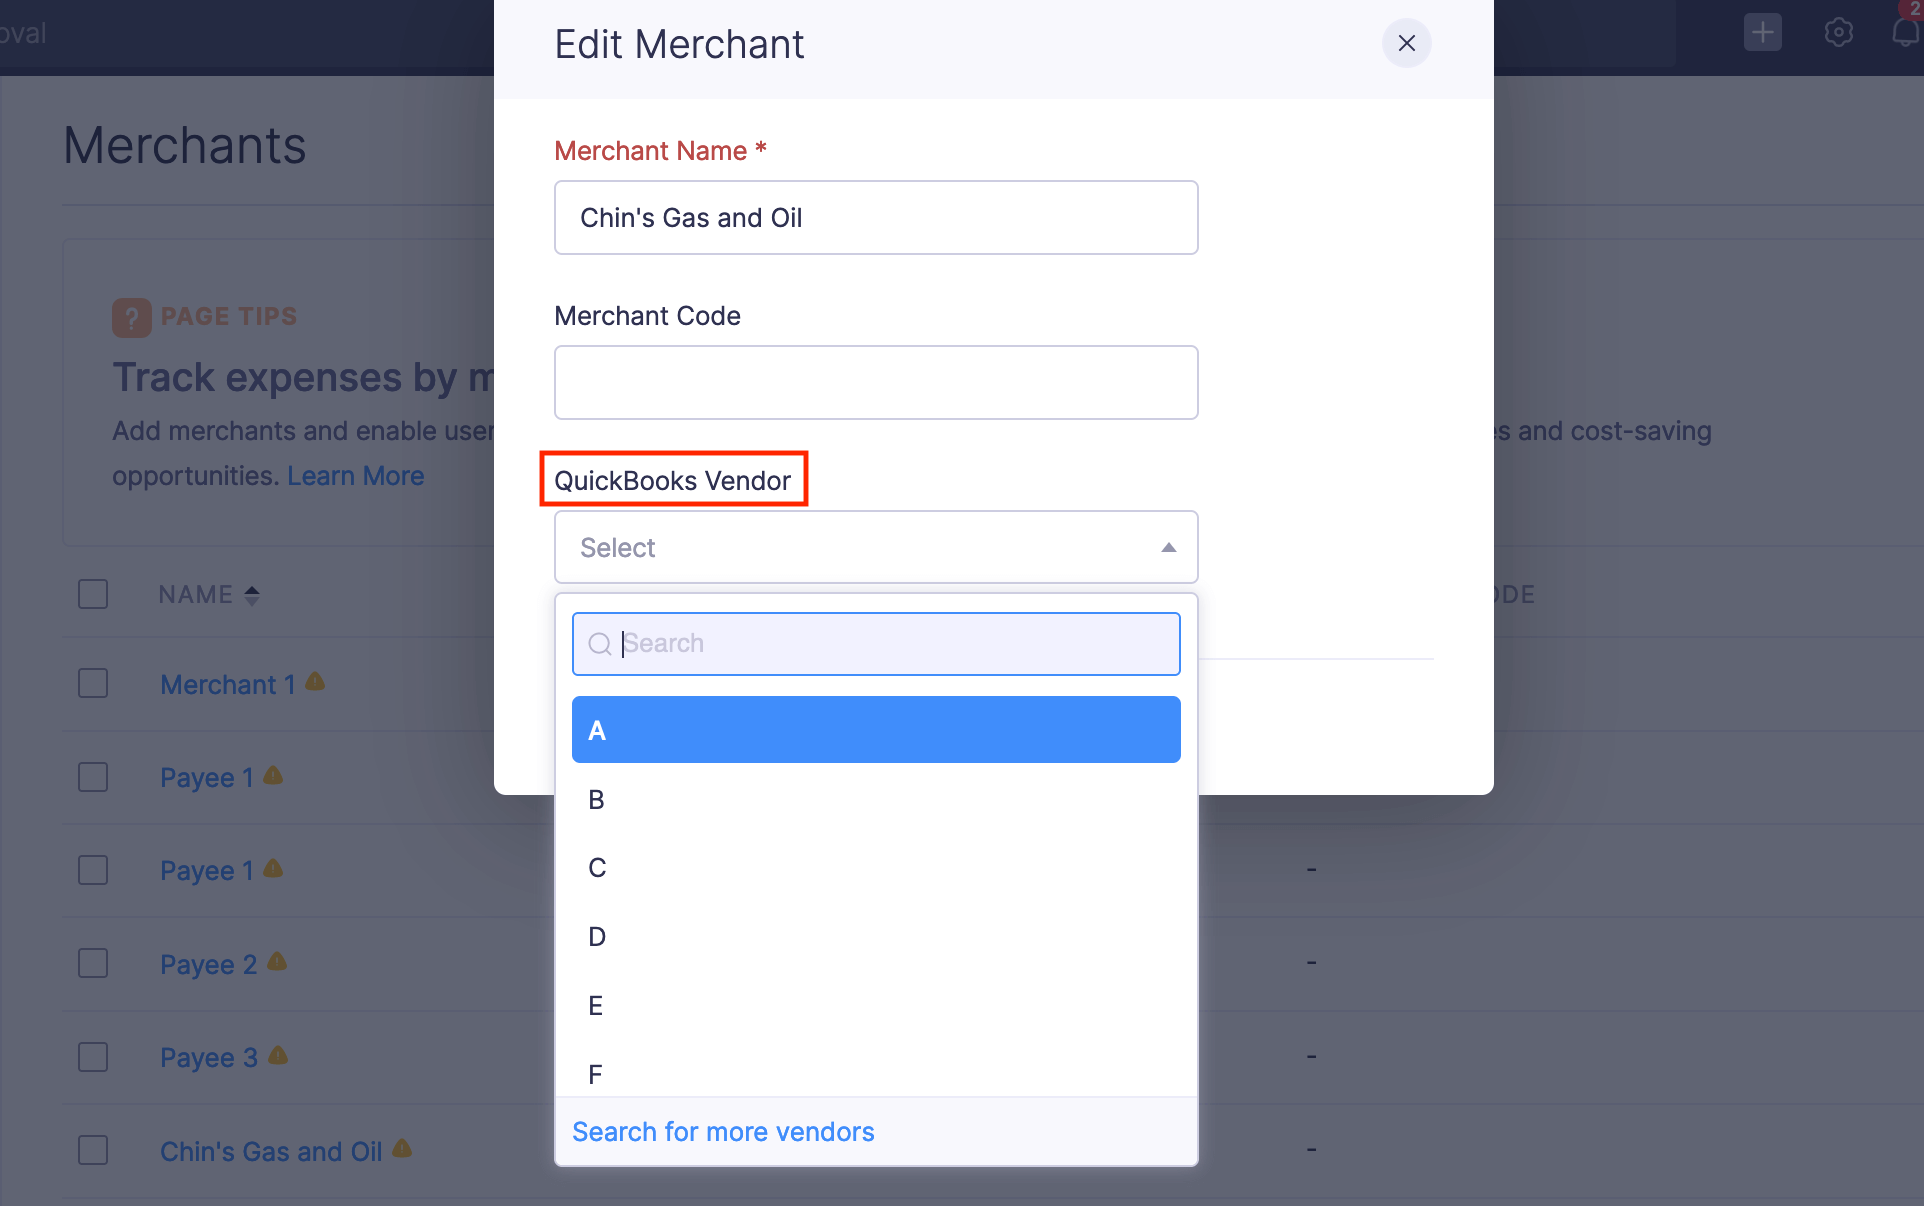This screenshot has width=1924, height=1206.
Task: Open the Learn More link
Action: pos(355,476)
